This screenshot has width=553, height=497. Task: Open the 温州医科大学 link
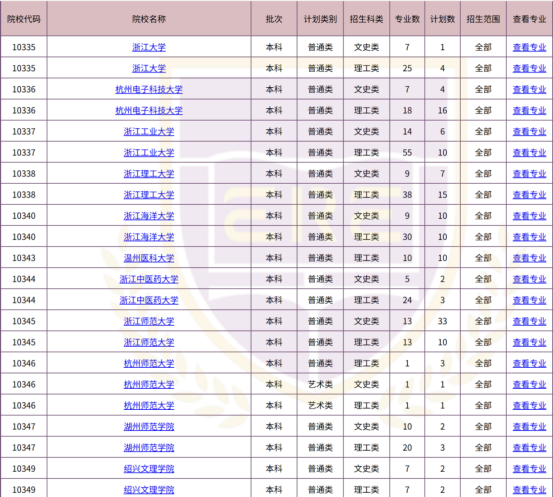pyautogui.click(x=149, y=258)
